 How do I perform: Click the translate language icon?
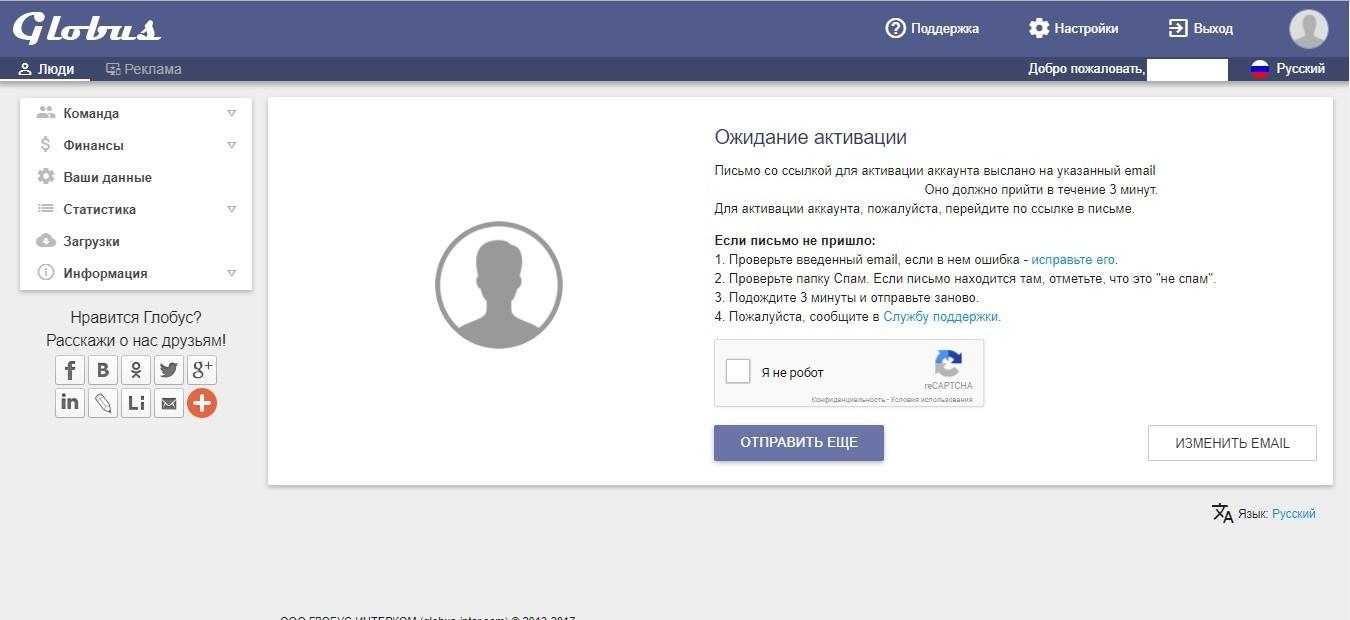[x=1222, y=513]
